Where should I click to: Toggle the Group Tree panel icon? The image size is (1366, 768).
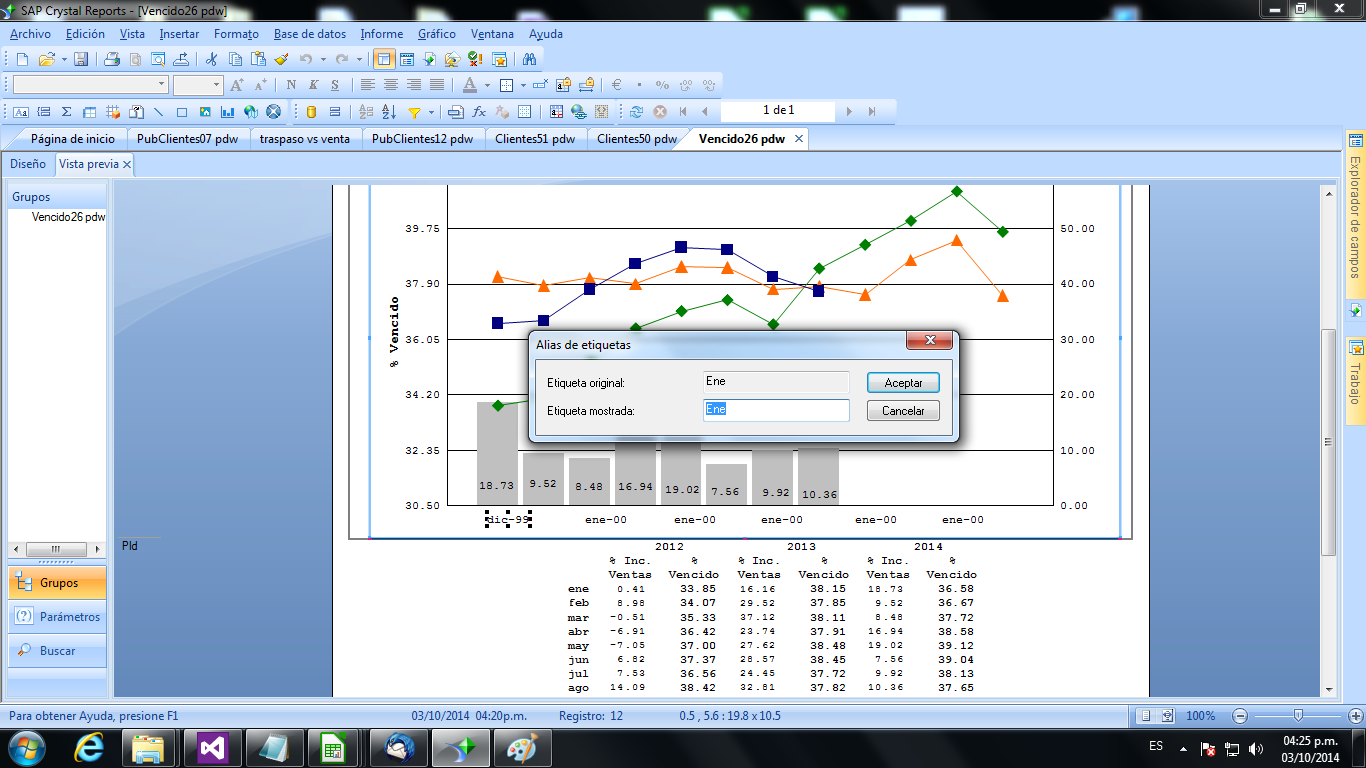[x=384, y=59]
